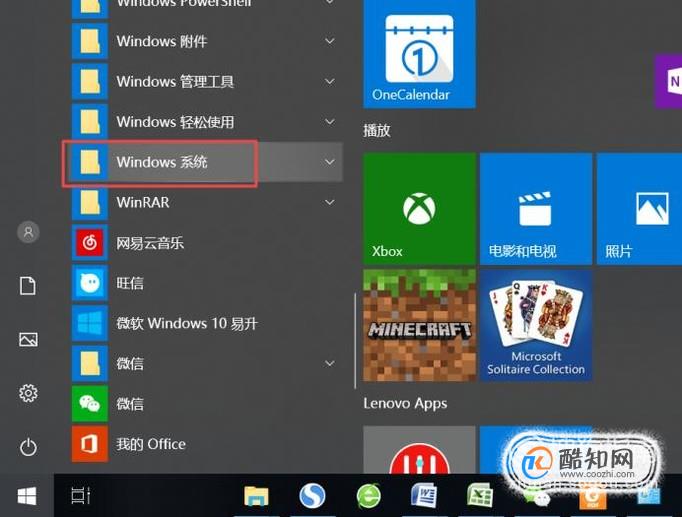682x517 pixels.
Task: Open the WinRAR folder entry
Action: click(207, 203)
